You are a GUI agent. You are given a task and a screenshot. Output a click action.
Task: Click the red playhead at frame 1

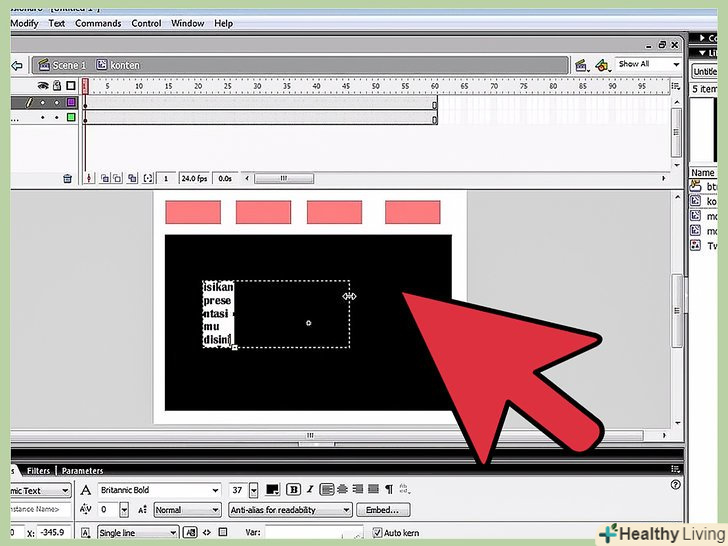85,86
